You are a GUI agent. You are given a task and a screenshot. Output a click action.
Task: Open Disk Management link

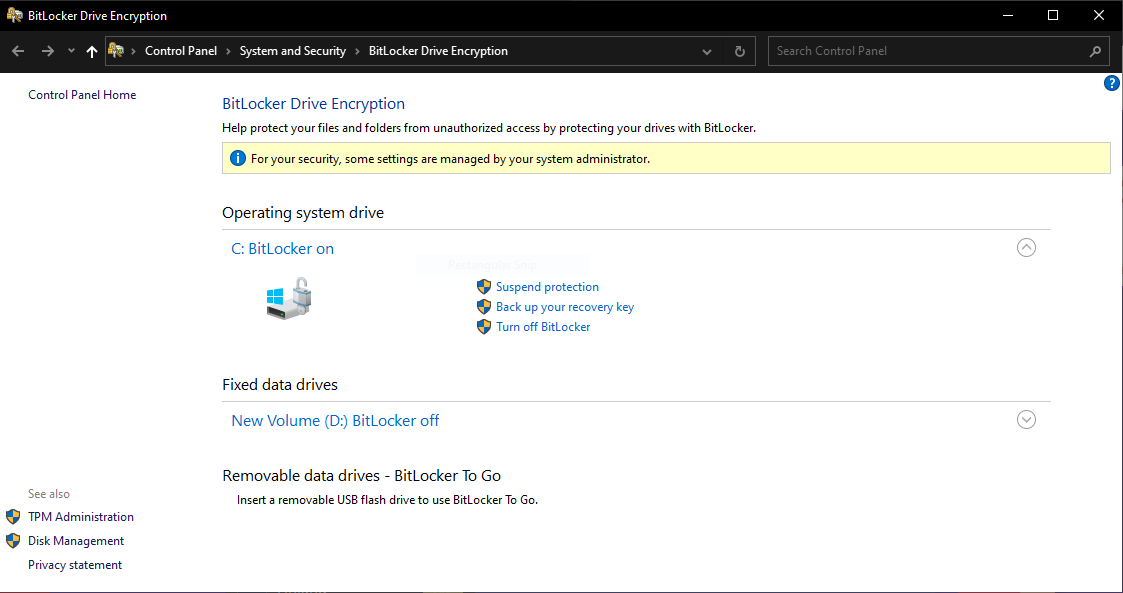(x=76, y=541)
